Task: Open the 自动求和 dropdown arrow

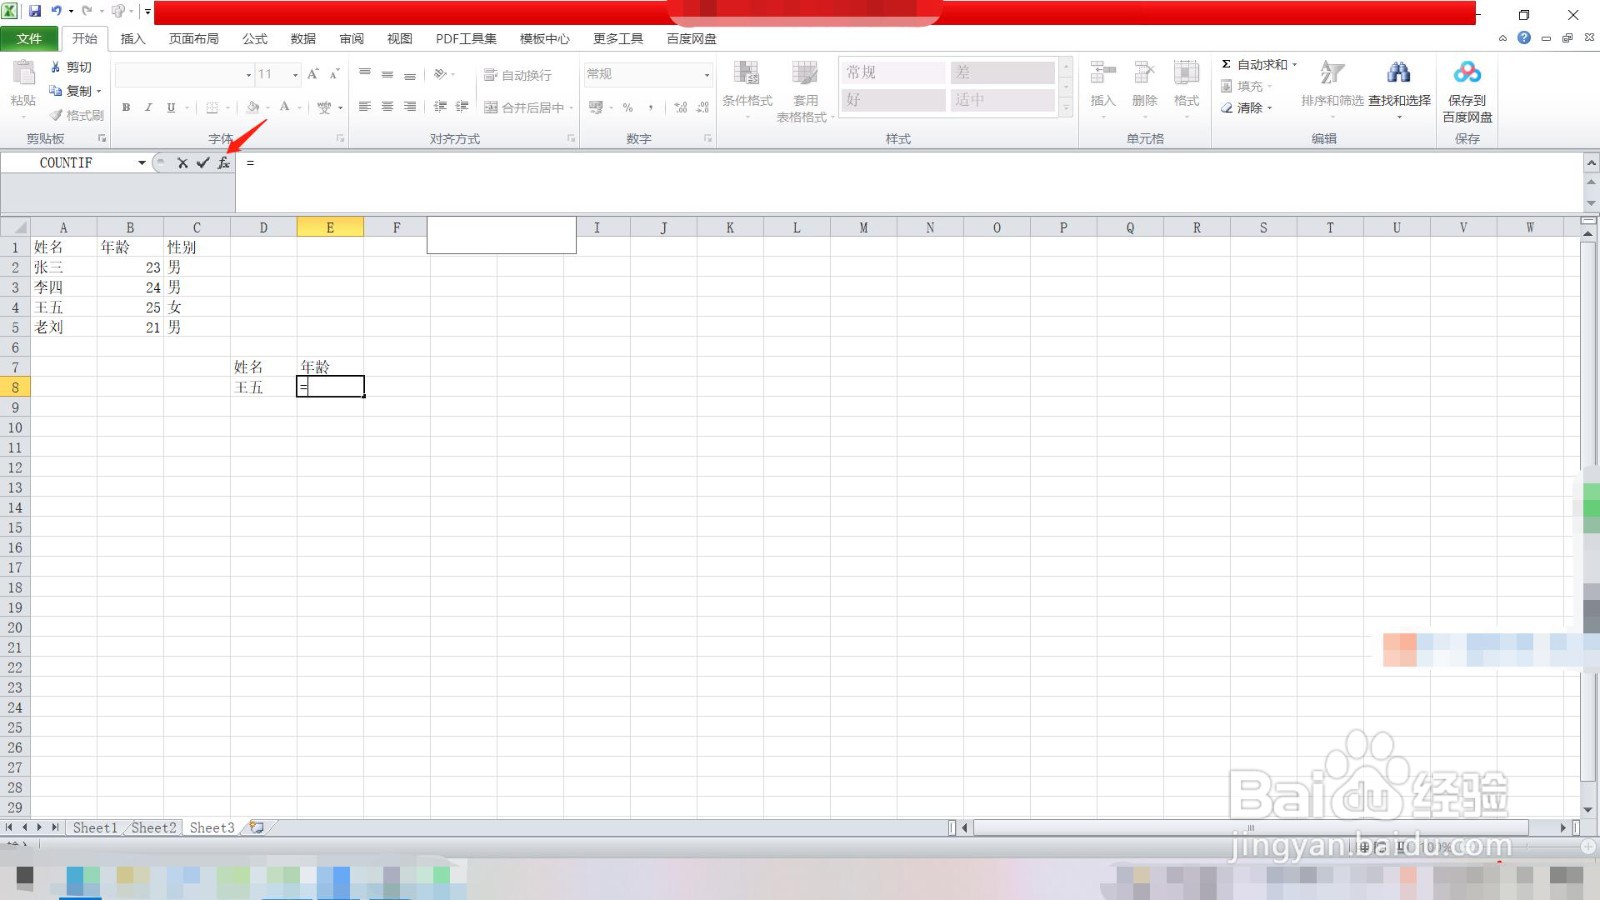Action: point(1294,64)
